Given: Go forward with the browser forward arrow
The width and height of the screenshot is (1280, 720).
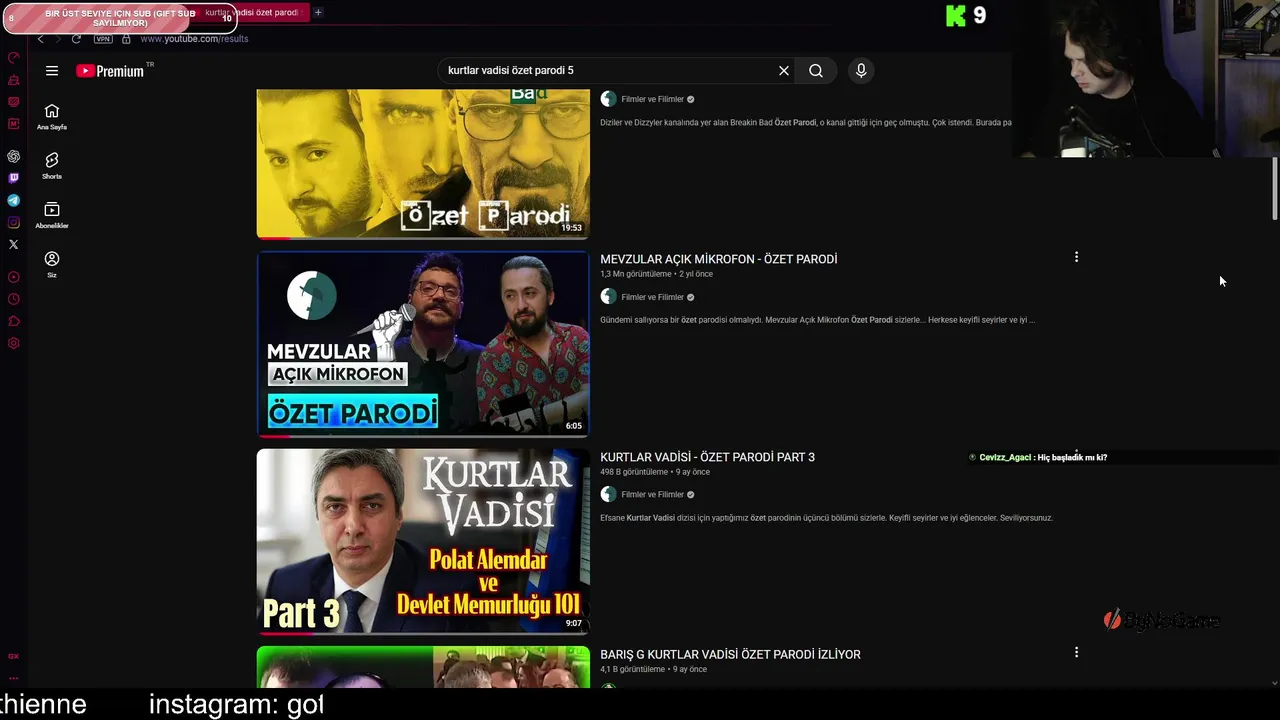Looking at the screenshot, I should pyautogui.click(x=58, y=39).
